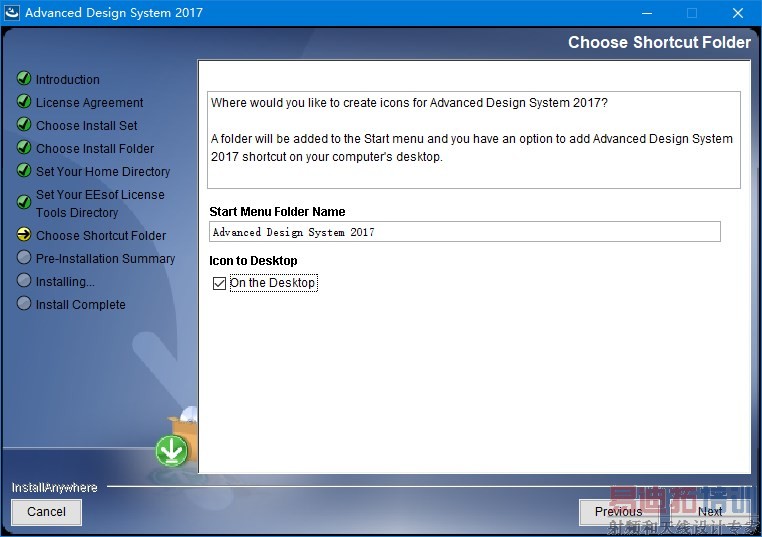Image resolution: width=762 pixels, height=537 pixels.
Task: Click the green checkmark beside Introduction
Action: pyautogui.click(x=24, y=78)
